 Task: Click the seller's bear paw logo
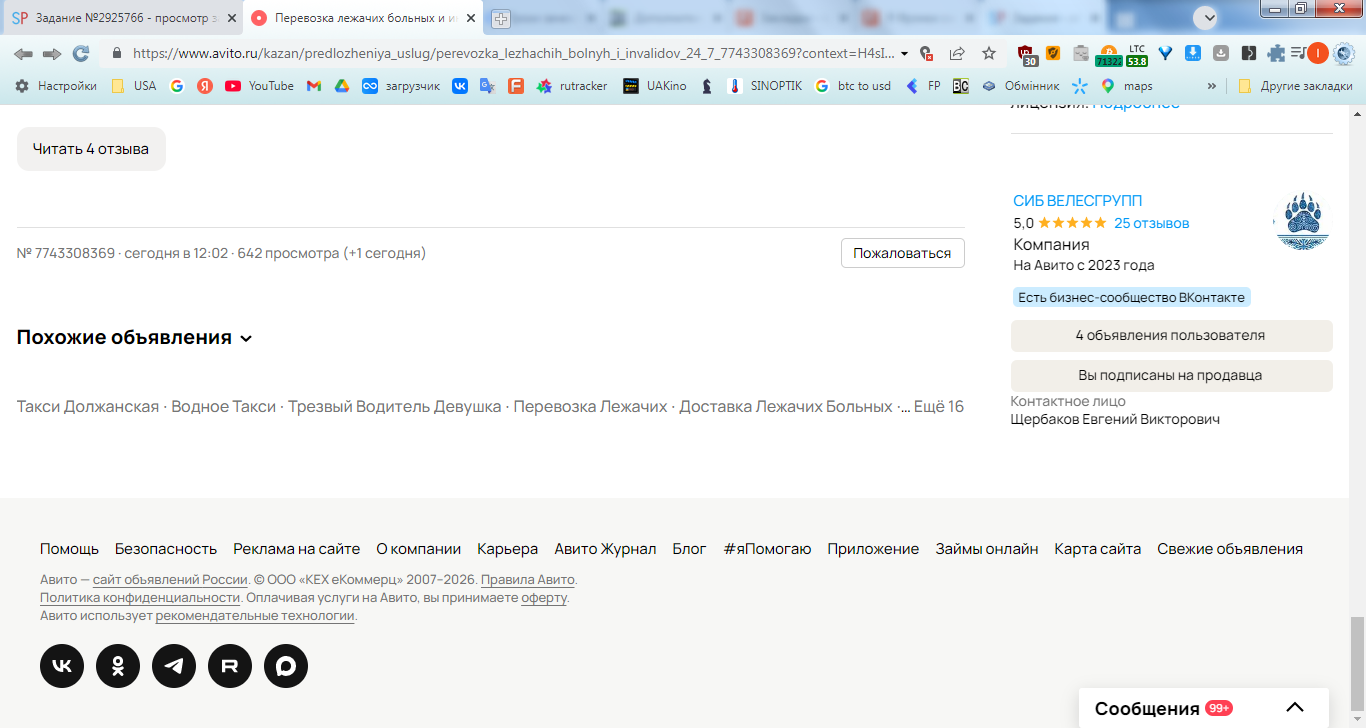[x=1301, y=221]
